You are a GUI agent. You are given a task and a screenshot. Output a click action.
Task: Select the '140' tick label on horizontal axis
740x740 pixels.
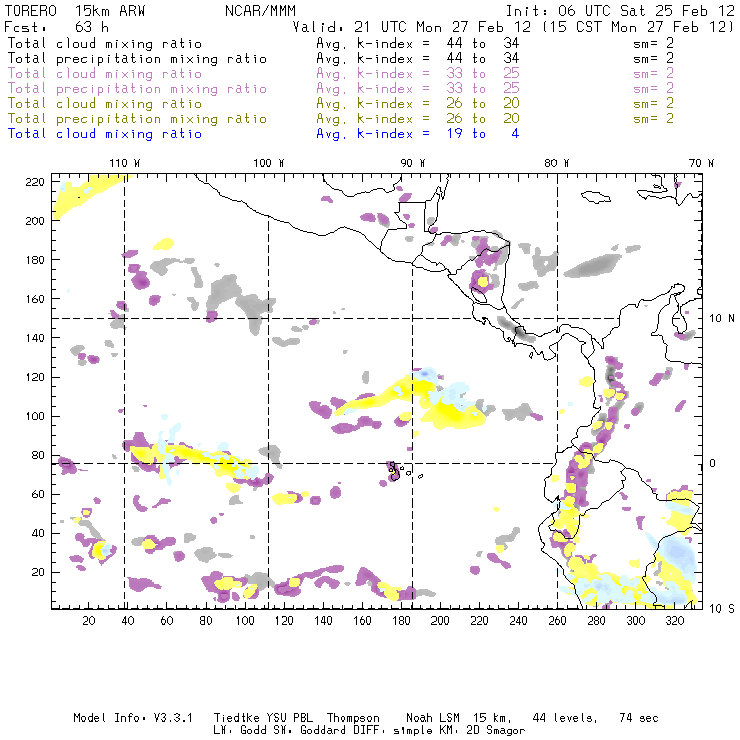coord(323,621)
